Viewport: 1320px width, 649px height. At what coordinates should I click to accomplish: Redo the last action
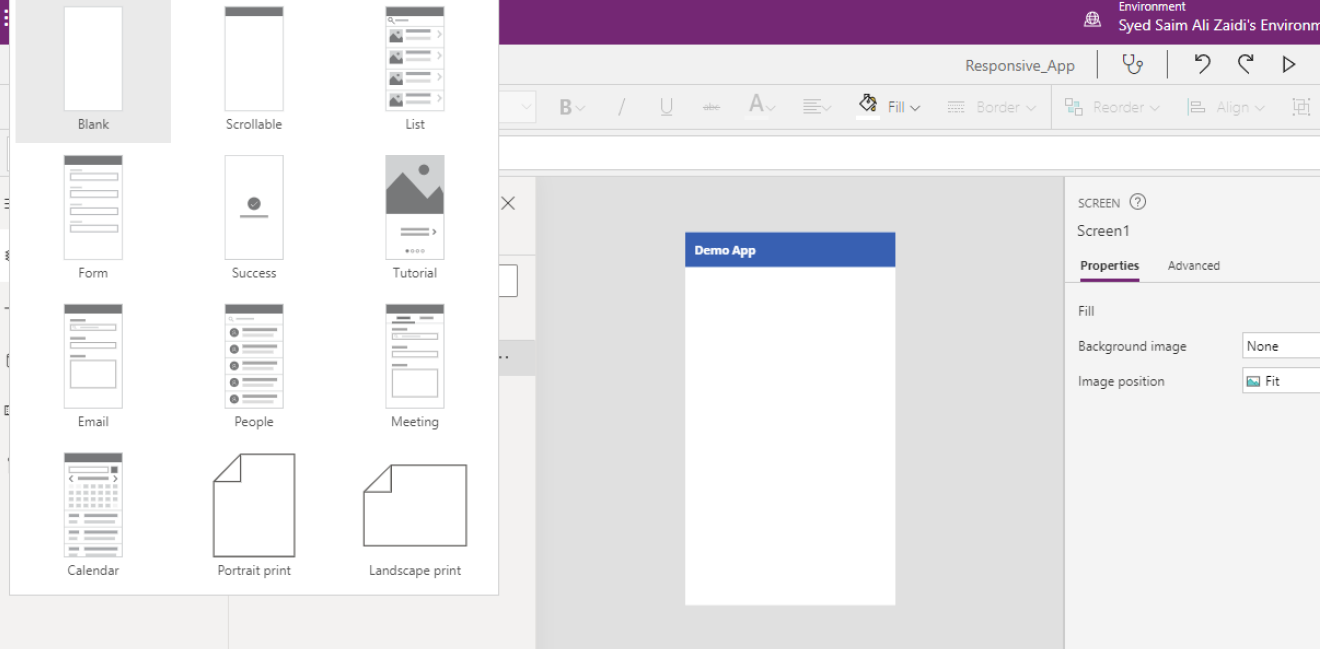(x=1245, y=64)
